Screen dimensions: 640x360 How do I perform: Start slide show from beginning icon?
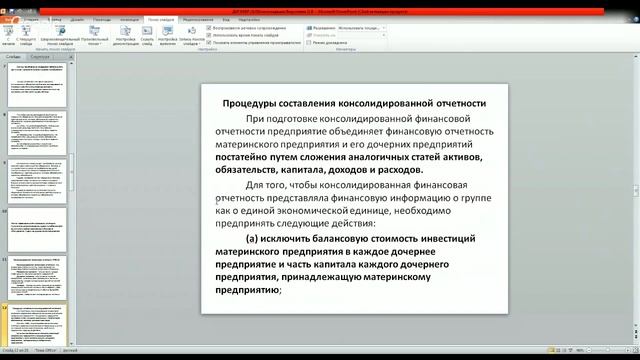pyautogui.click(x=8, y=35)
